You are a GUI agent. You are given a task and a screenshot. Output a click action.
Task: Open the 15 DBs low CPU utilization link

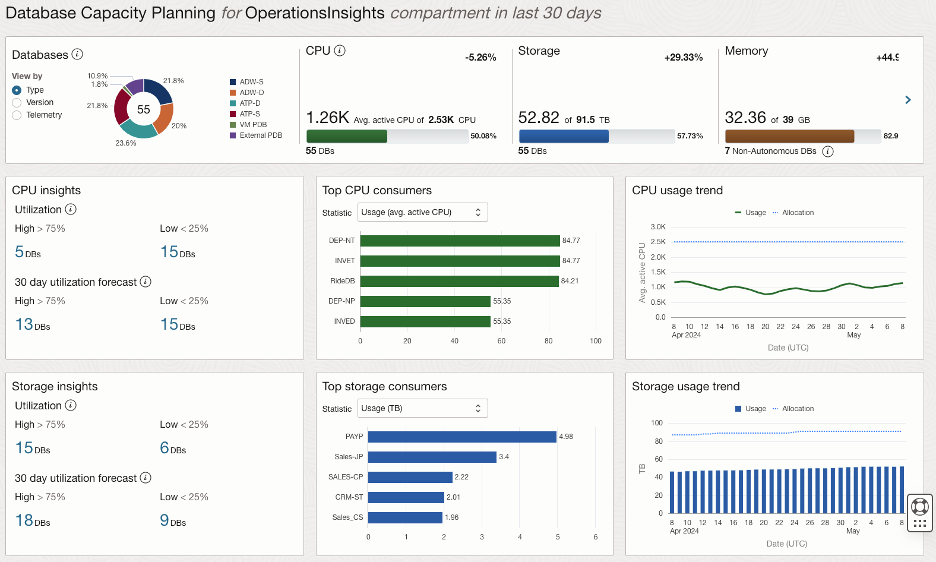[x=177, y=252]
